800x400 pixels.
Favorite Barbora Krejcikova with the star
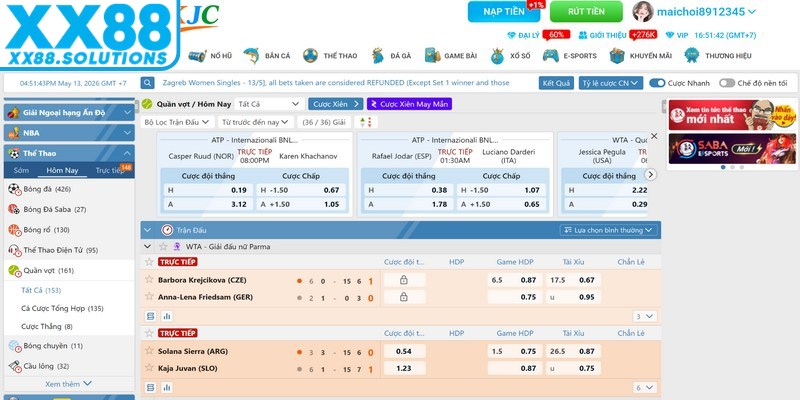[x=149, y=280]
